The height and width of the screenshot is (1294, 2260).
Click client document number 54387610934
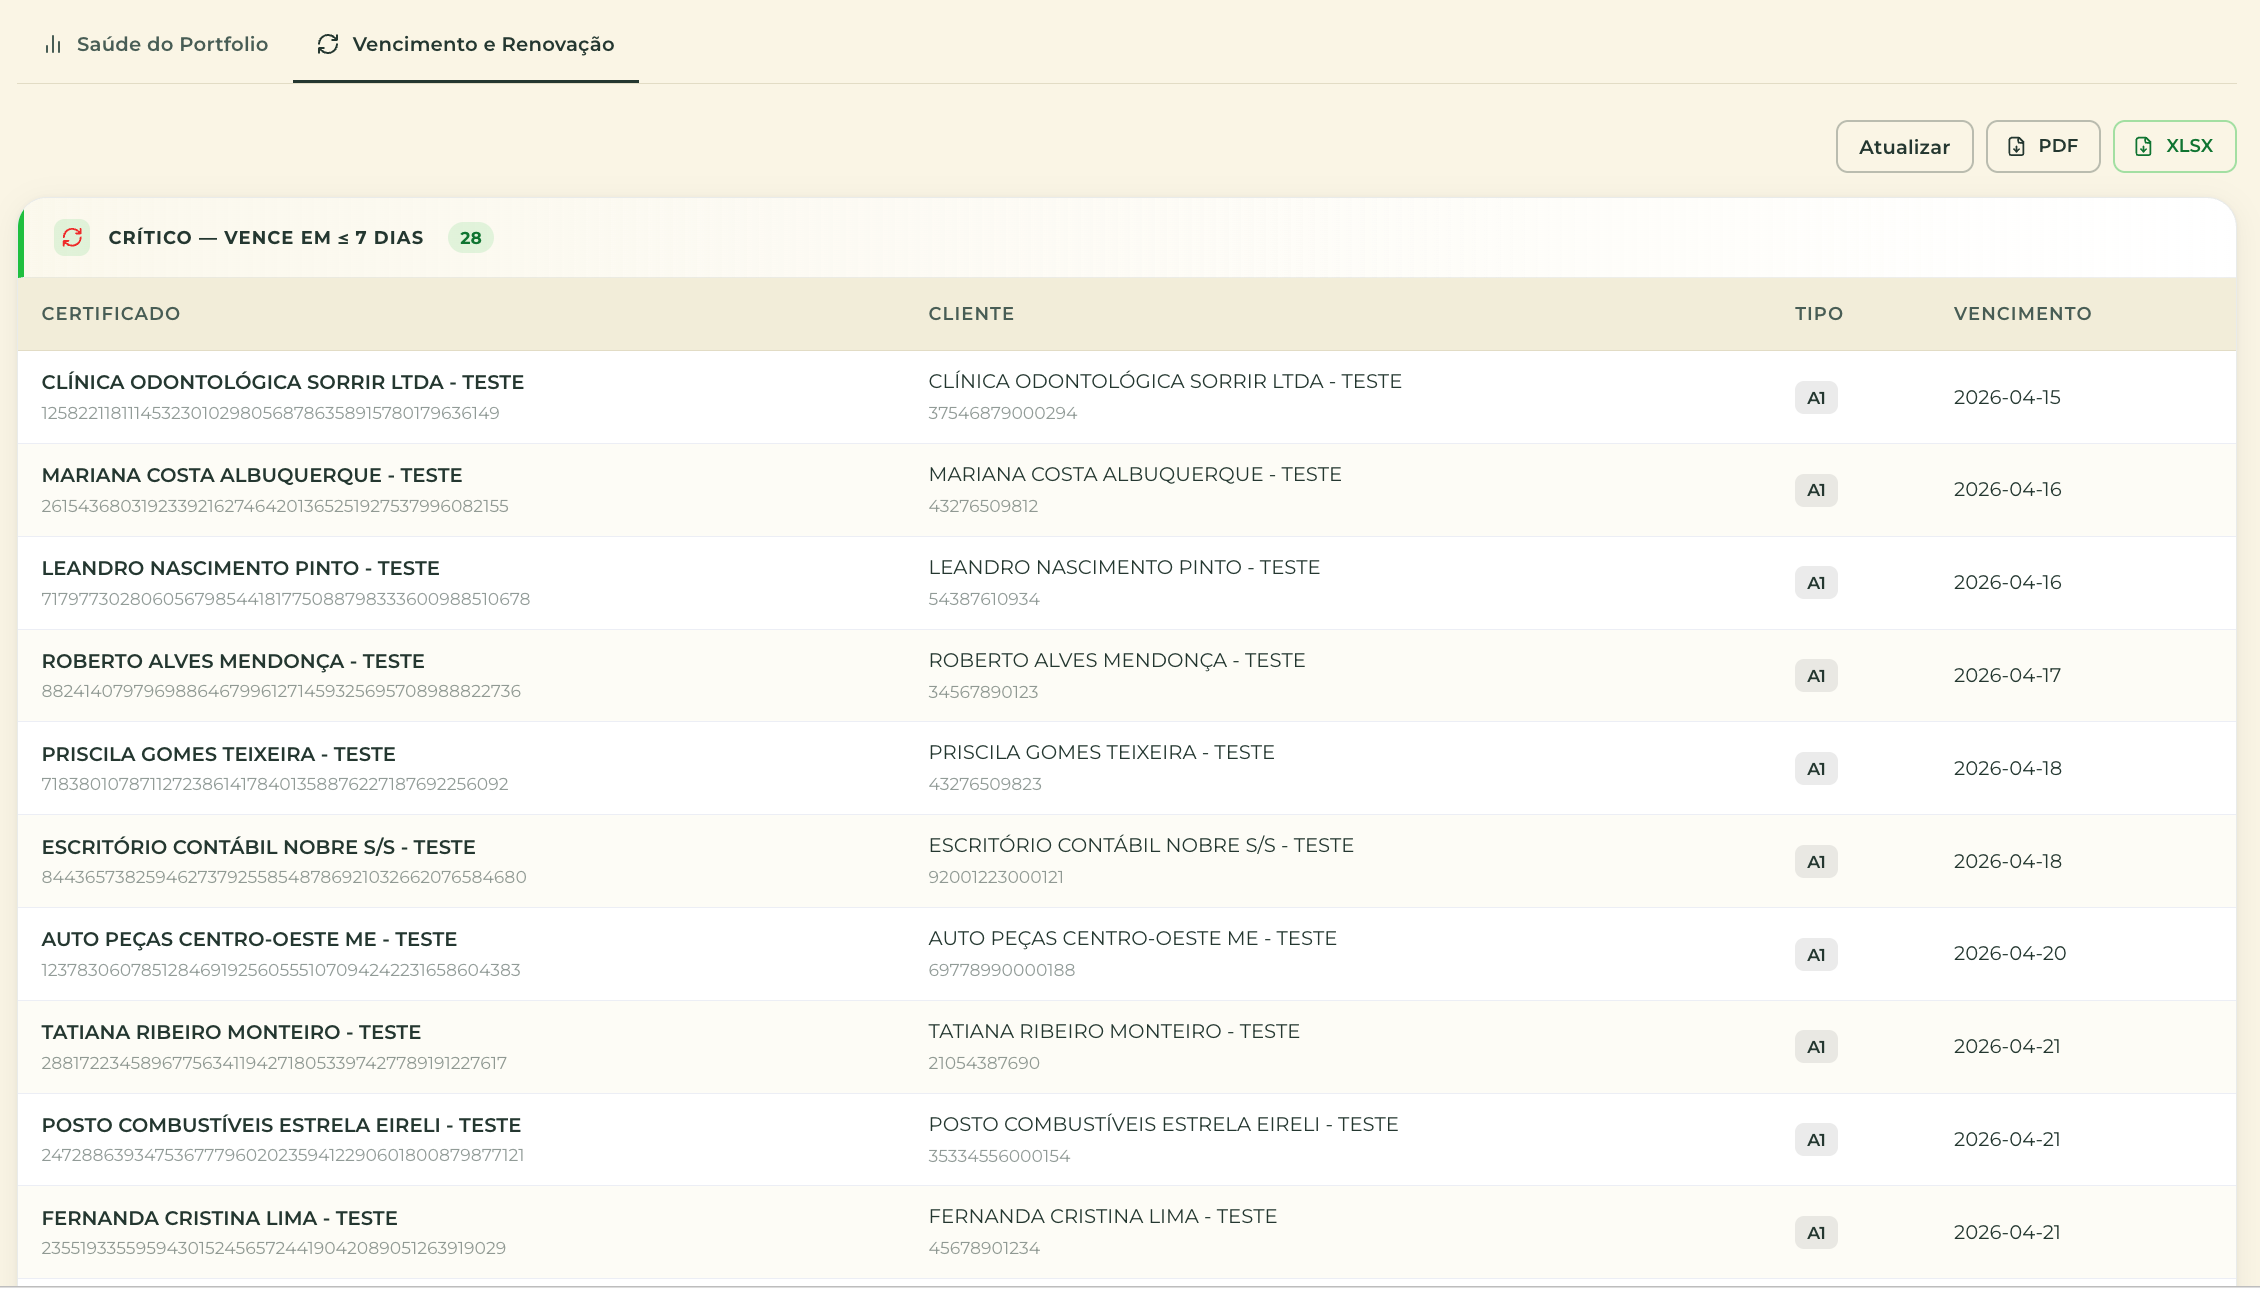(984, 599)
